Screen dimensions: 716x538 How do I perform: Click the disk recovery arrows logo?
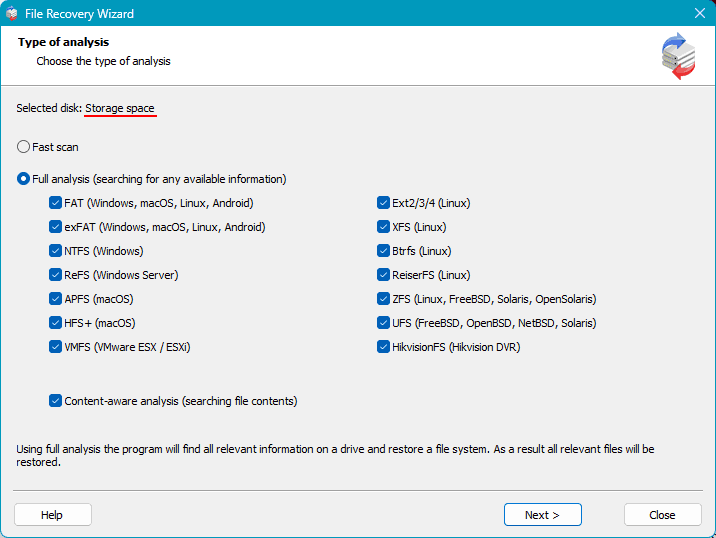coord(678,56)
